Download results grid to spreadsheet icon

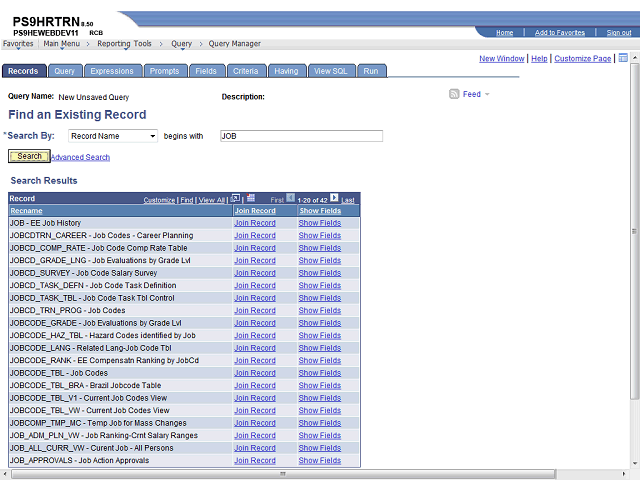251,198
